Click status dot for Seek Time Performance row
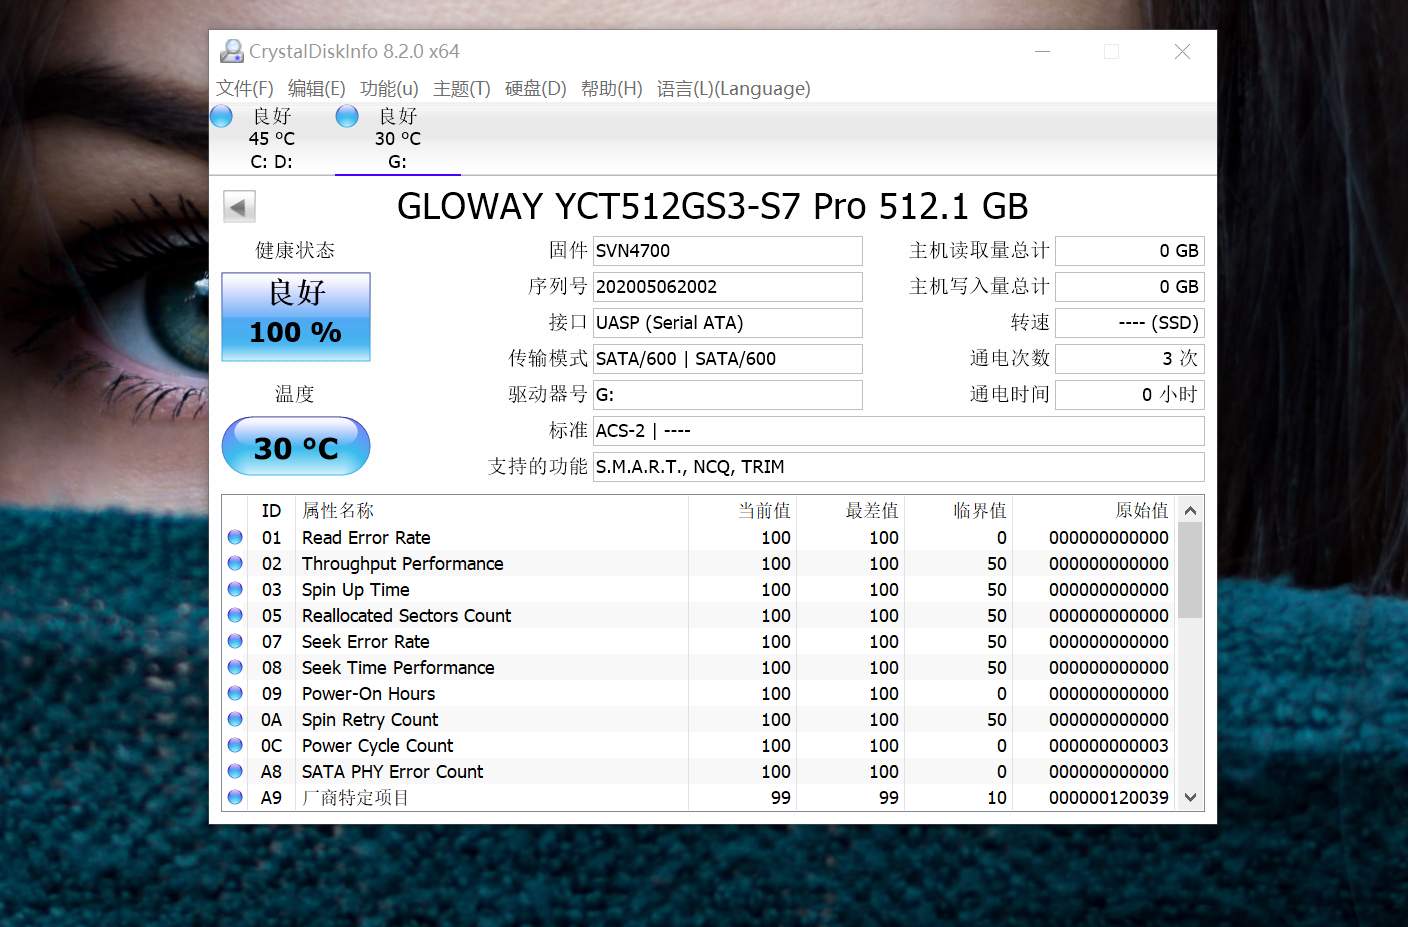The width and height of the screenshot is (1408, 927). (x=235, y=667)
